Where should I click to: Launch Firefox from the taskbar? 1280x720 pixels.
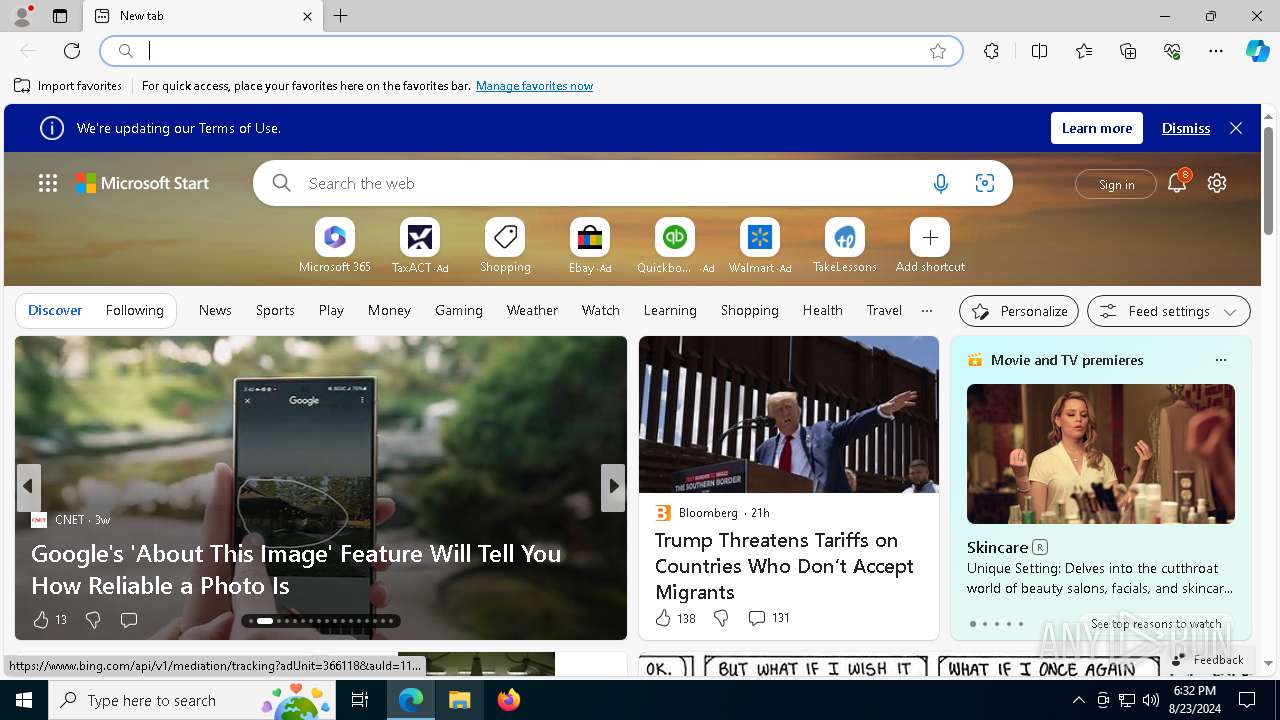tap(509, 700)
